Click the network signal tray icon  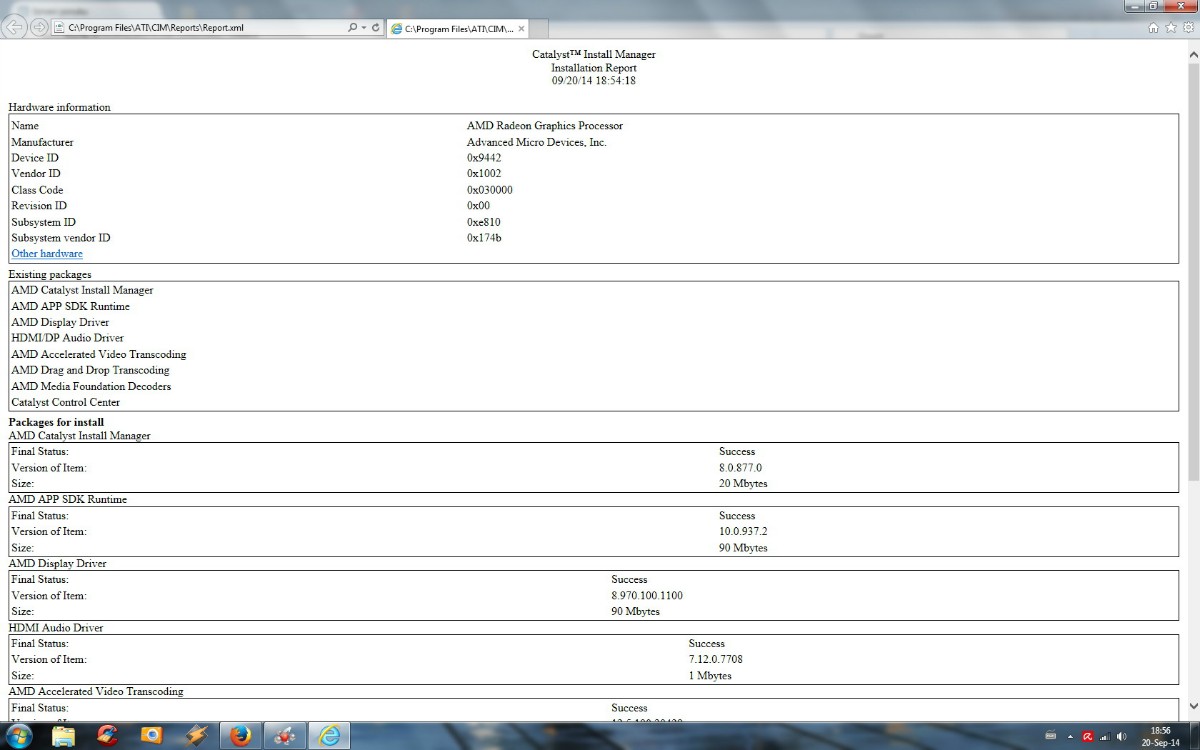click(1104, 737)
